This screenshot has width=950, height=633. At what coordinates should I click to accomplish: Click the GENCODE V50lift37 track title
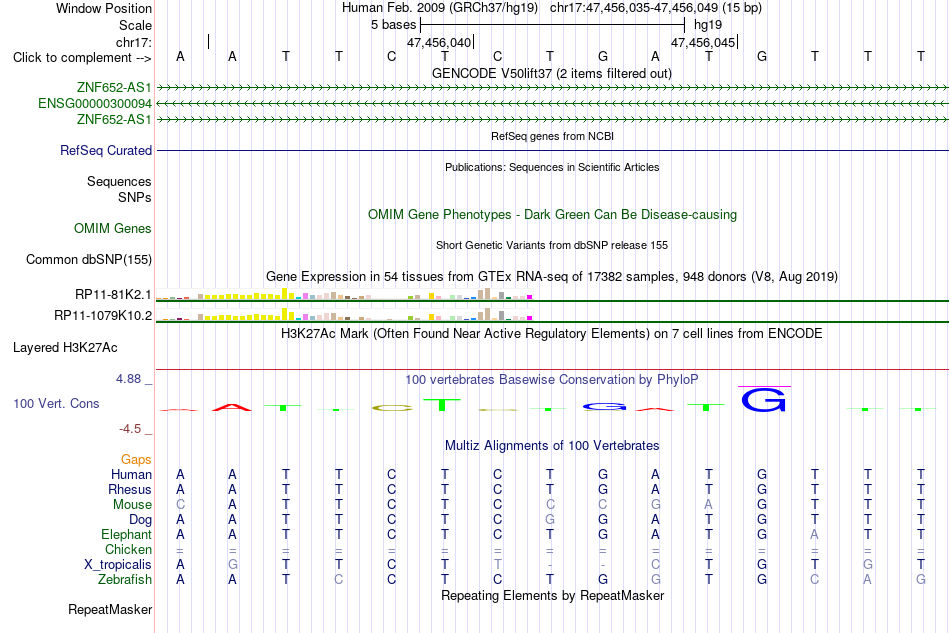click(x=552, y=73)
